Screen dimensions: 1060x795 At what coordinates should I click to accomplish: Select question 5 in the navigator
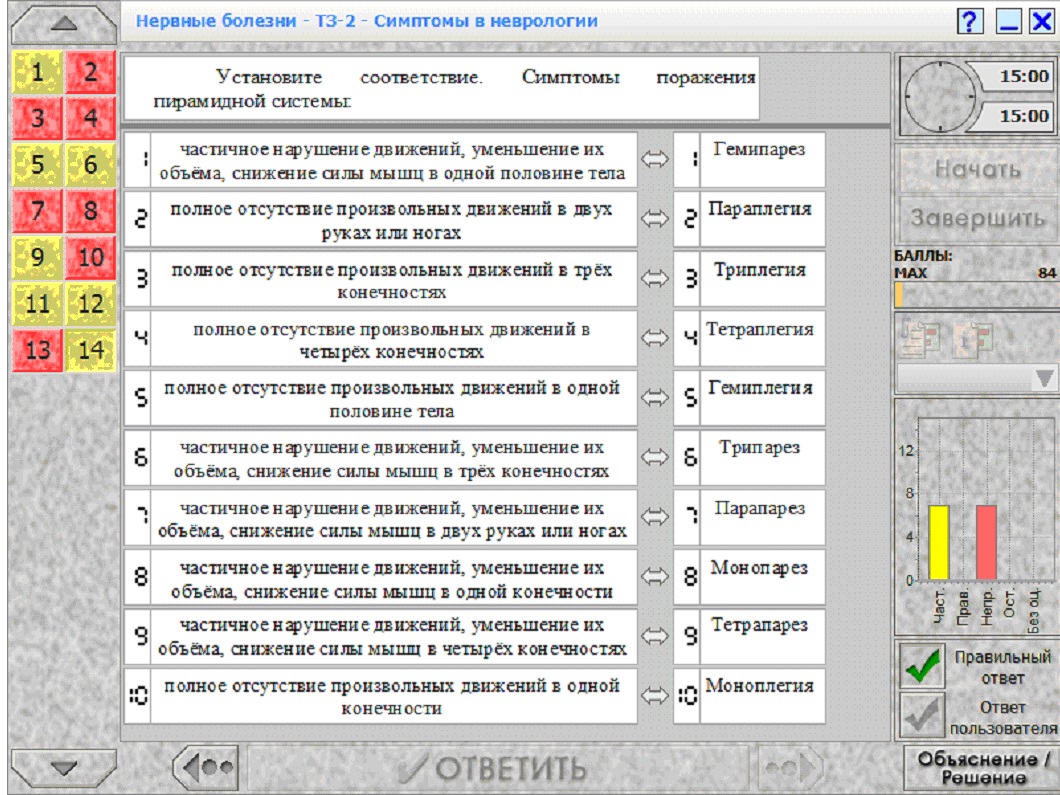click(x=37, y=164)
